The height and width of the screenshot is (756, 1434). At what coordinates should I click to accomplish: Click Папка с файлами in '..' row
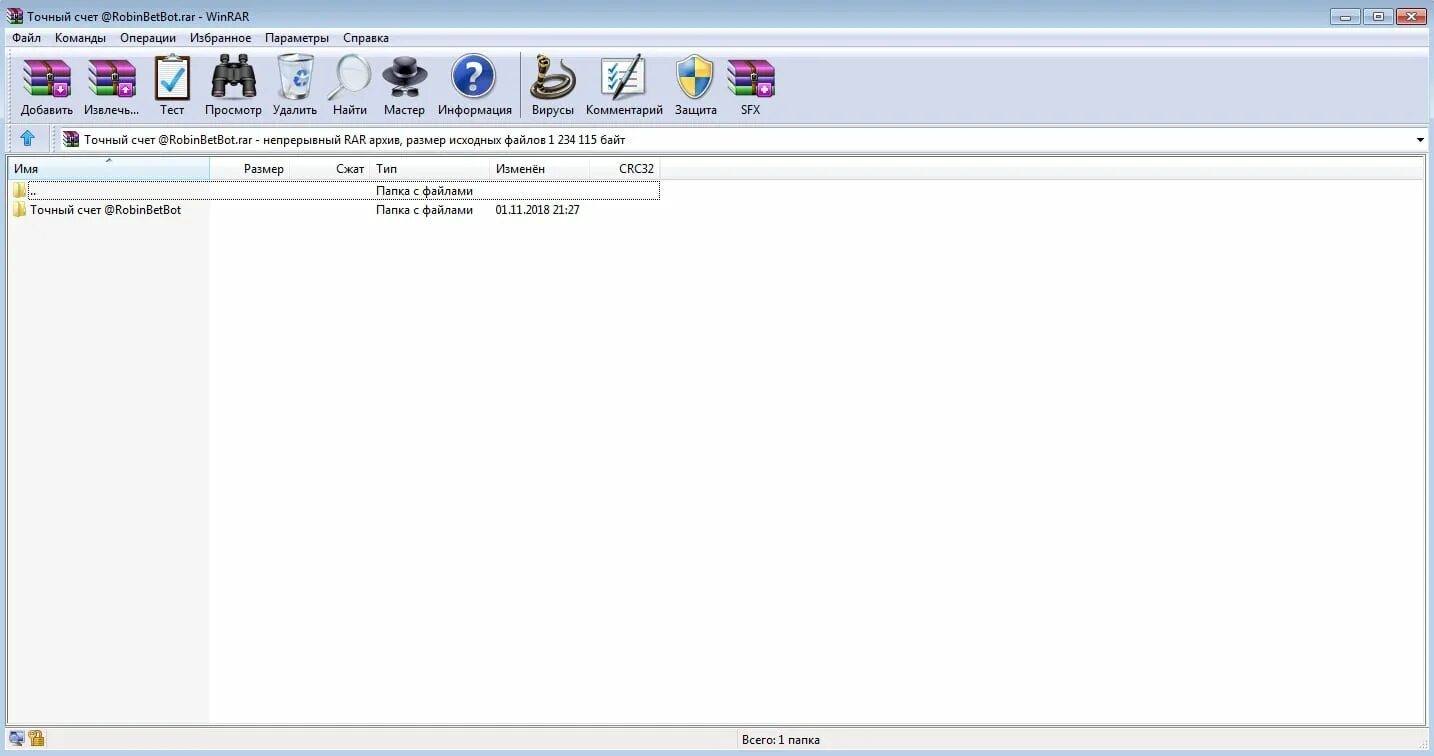tap(424, 190)
